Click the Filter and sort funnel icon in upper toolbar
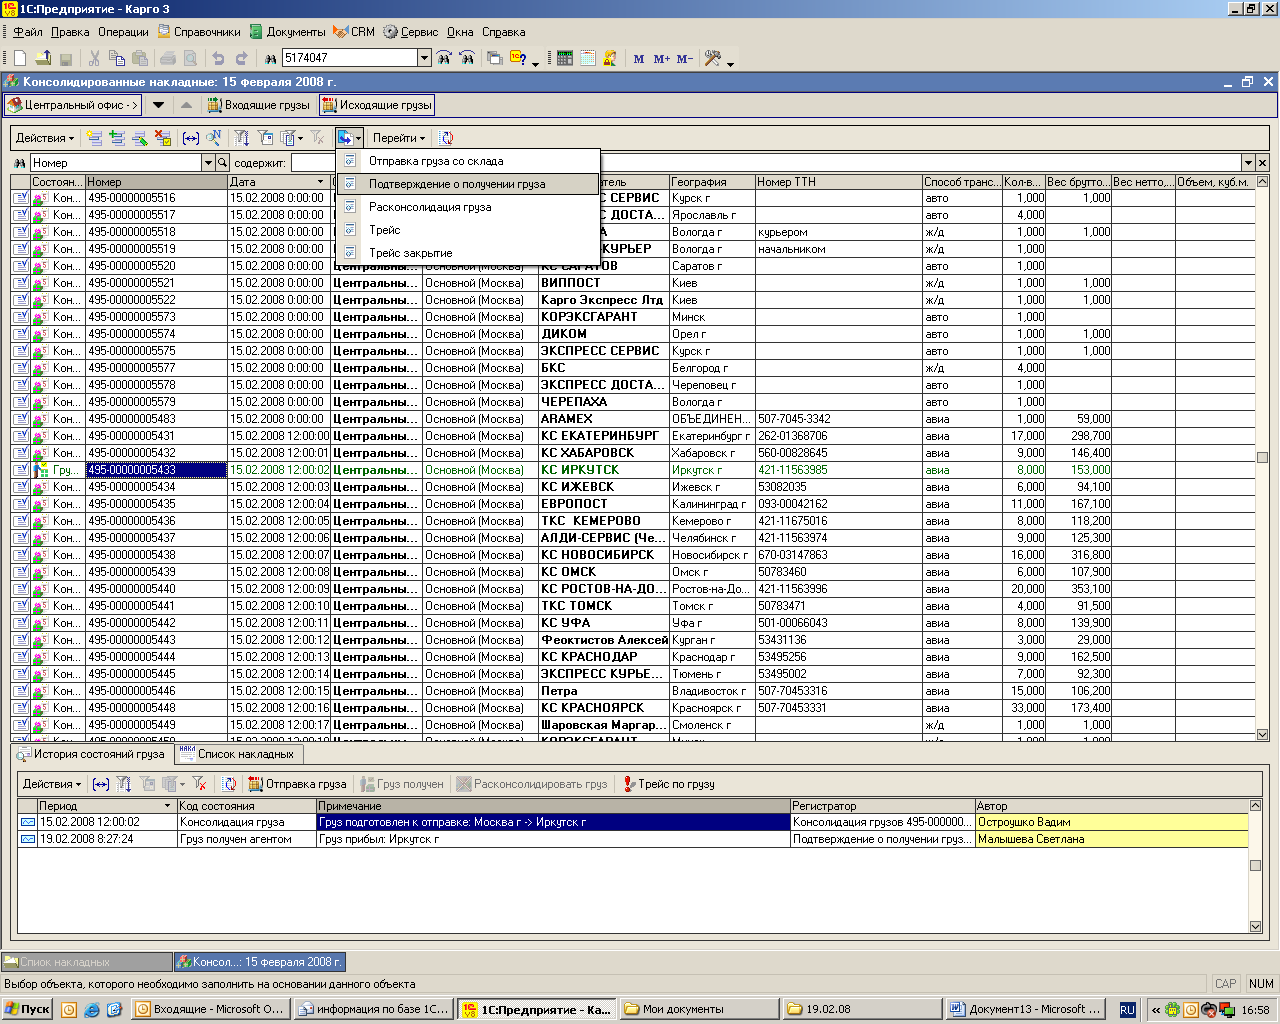Image resolution: width=1280 pixels, height=1024 pixels. [242, 138]
